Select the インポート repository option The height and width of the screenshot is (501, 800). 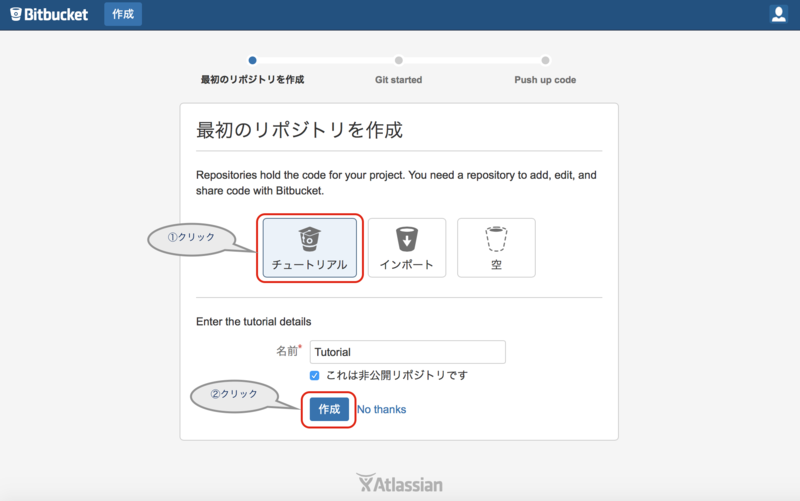[x=407, y=248]
